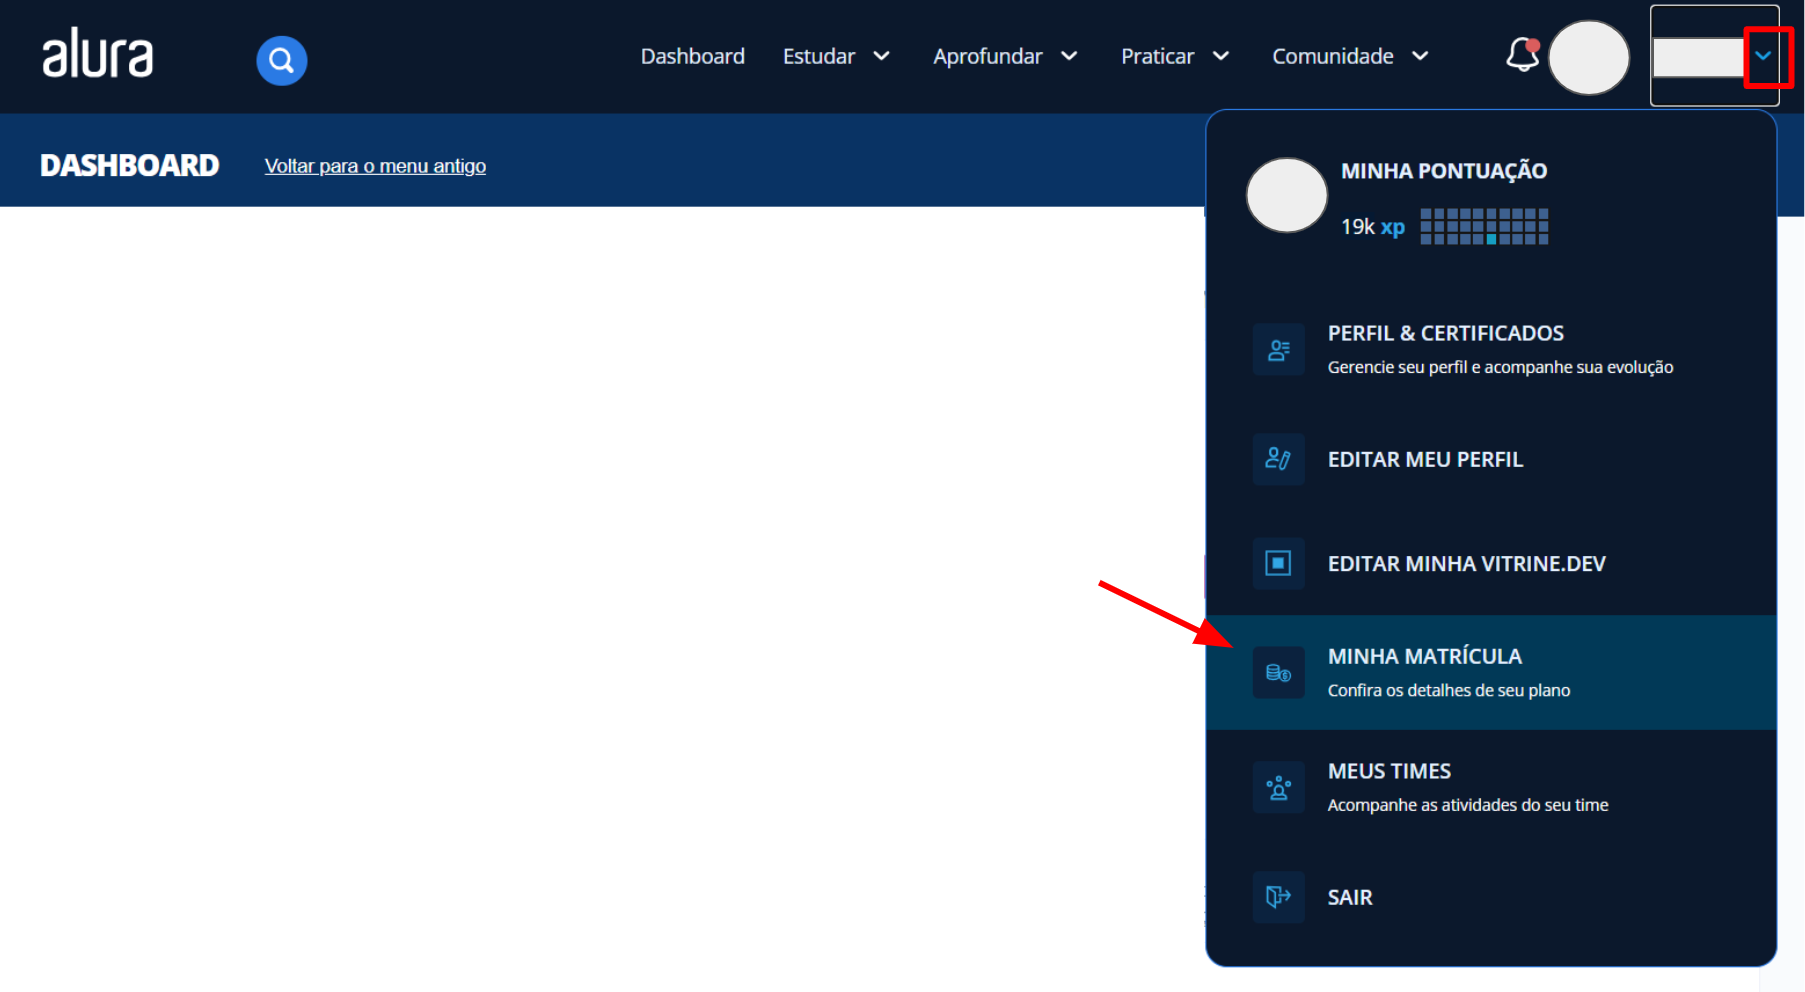Go to Dashboard in the top navigation
Viewport: 1805px width, 992px height.
692,56
